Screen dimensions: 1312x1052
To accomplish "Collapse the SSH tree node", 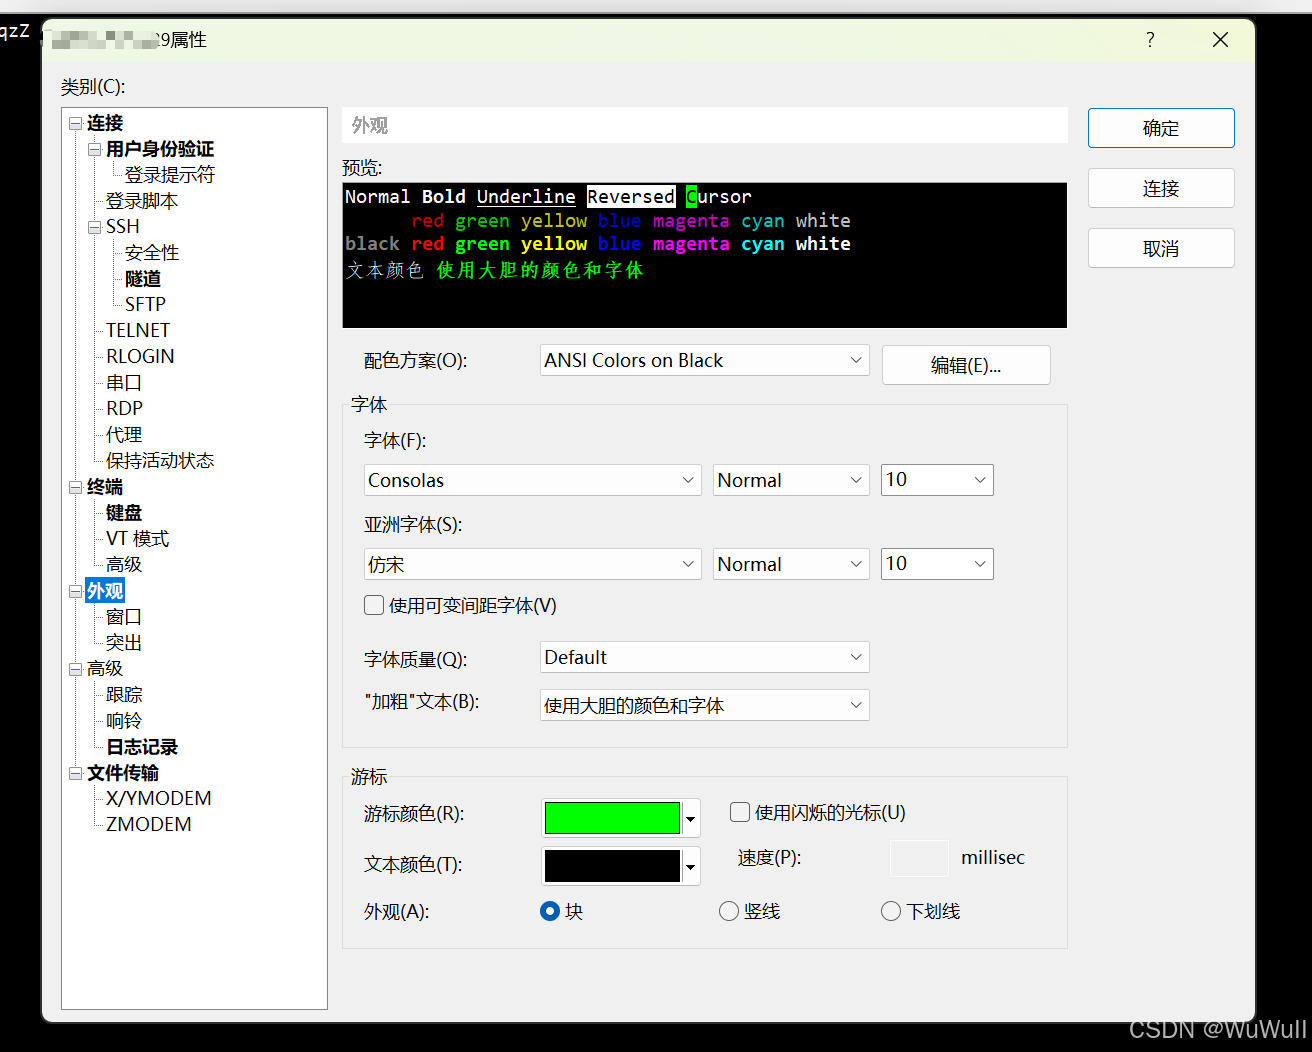I will (x=94, y=227).
